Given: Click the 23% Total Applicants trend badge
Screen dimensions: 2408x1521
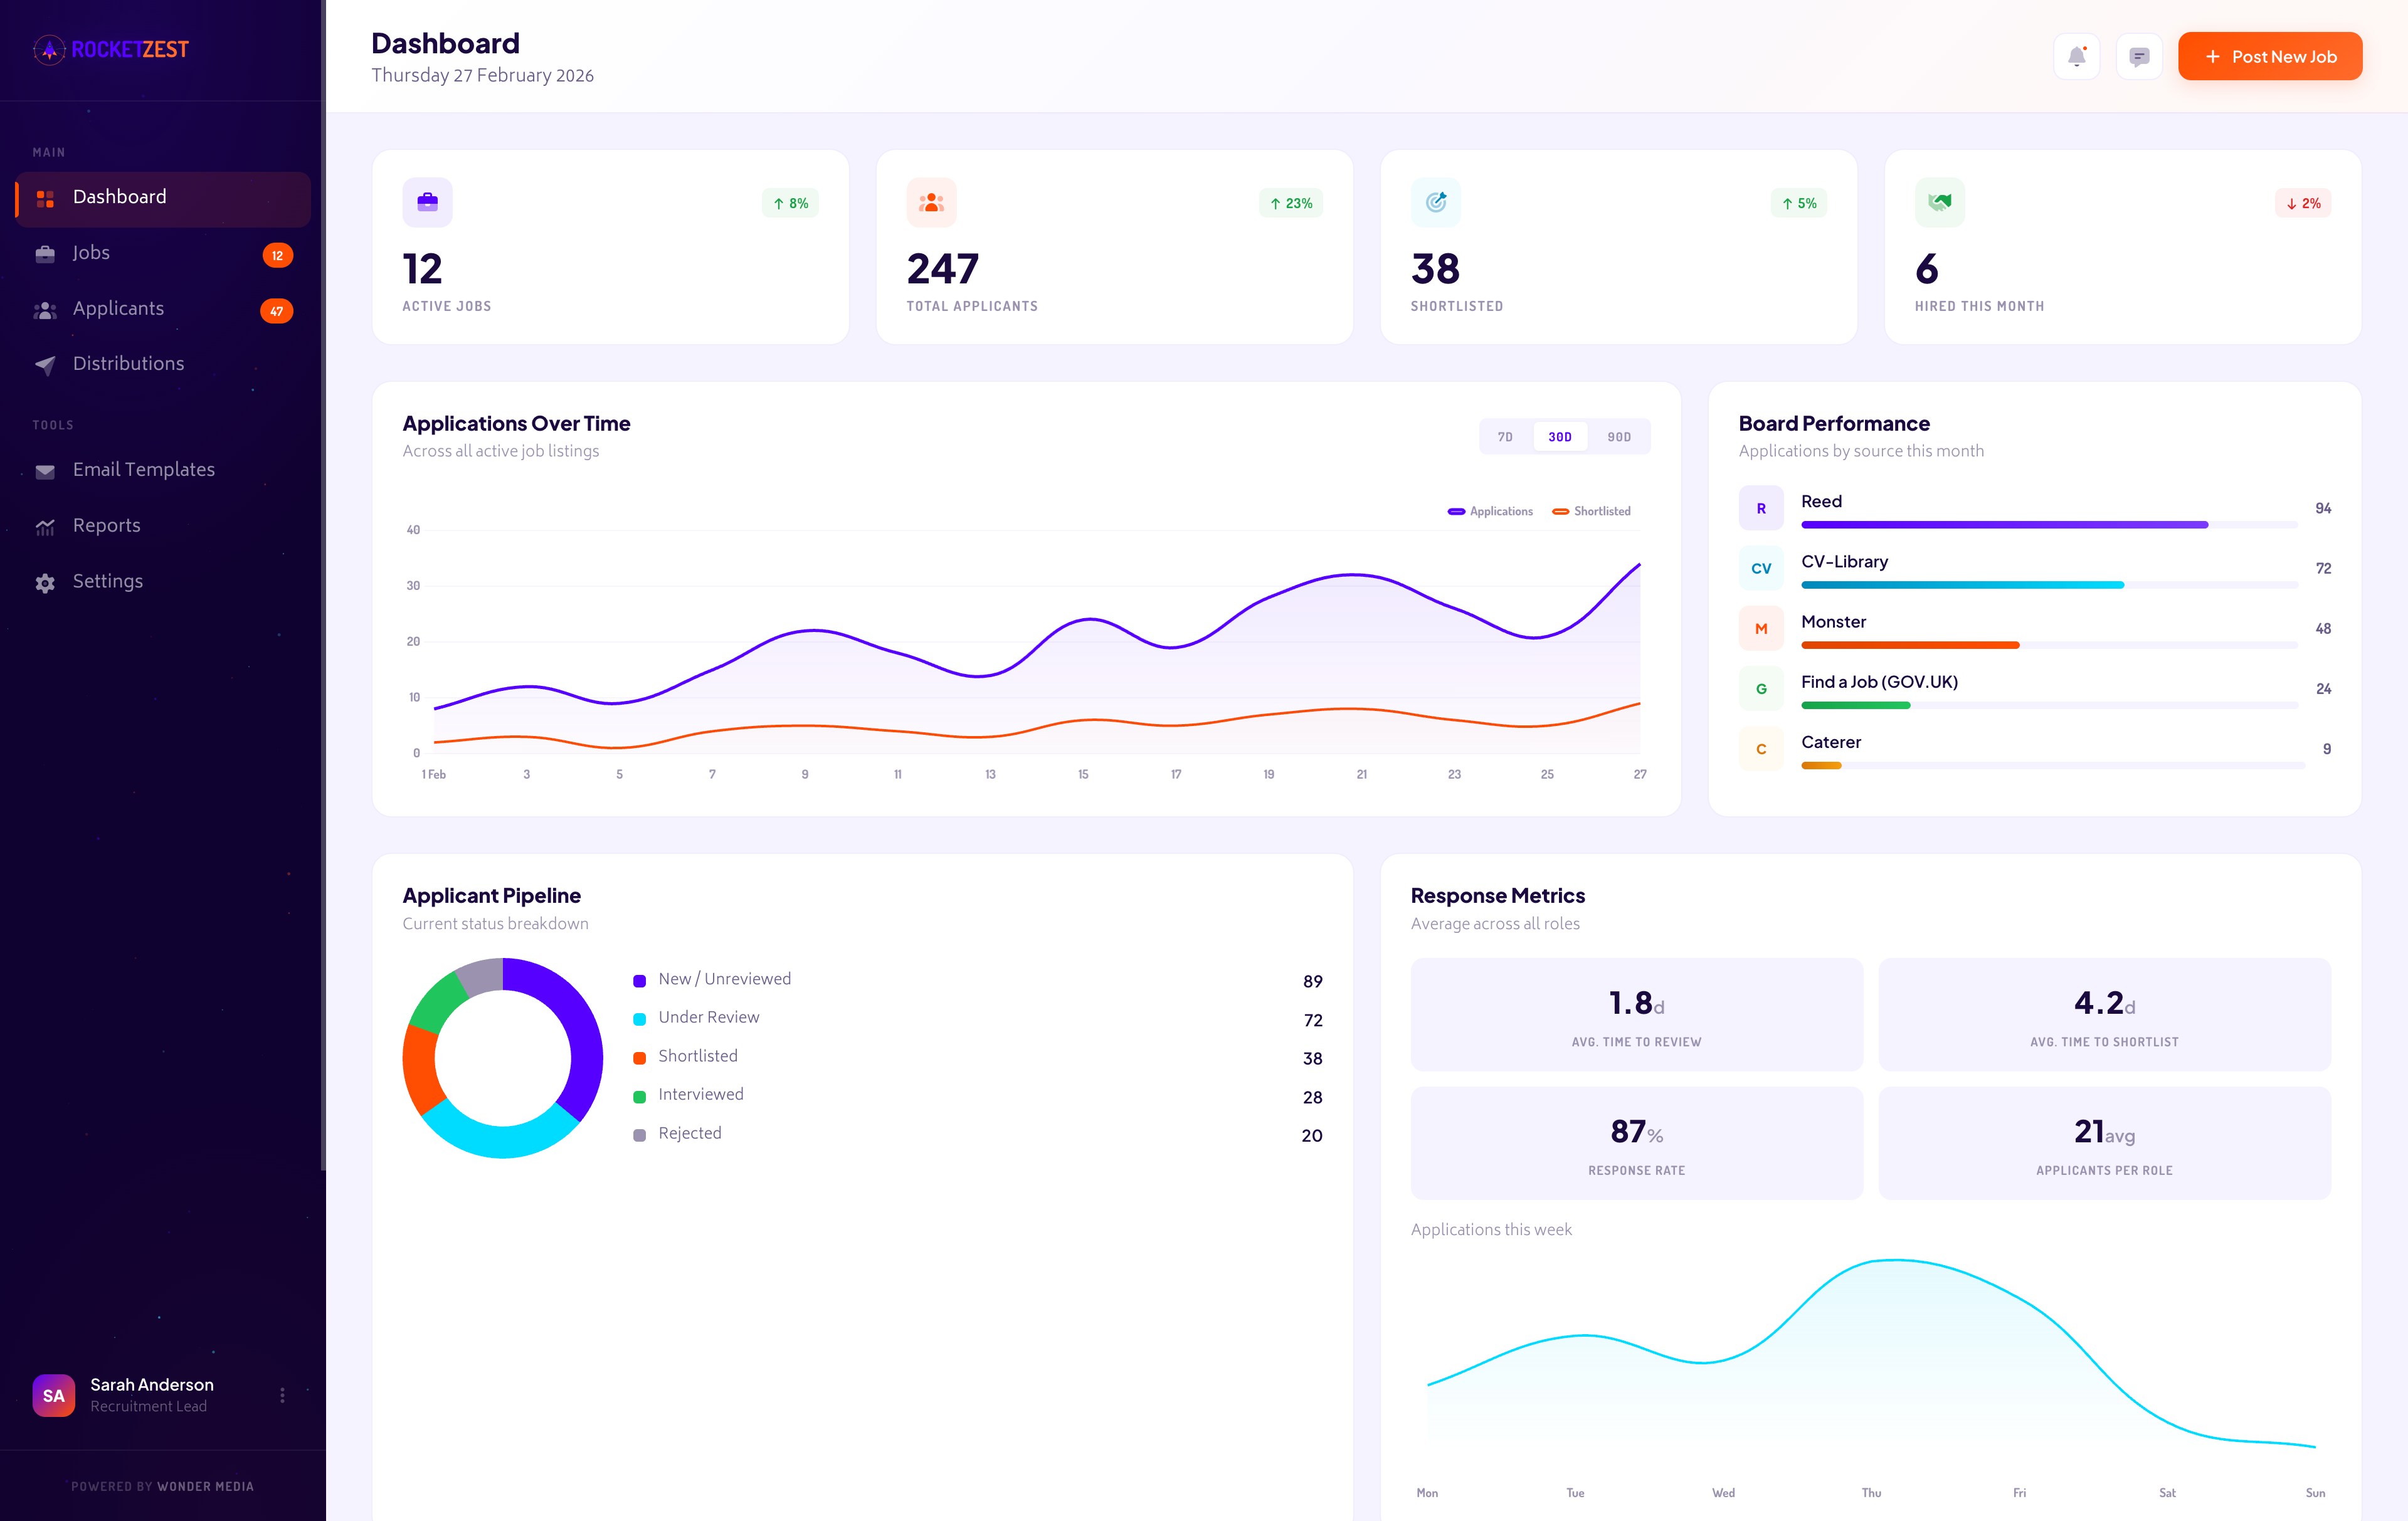Looking at the screenshot, I should [x=1290, y=203].
